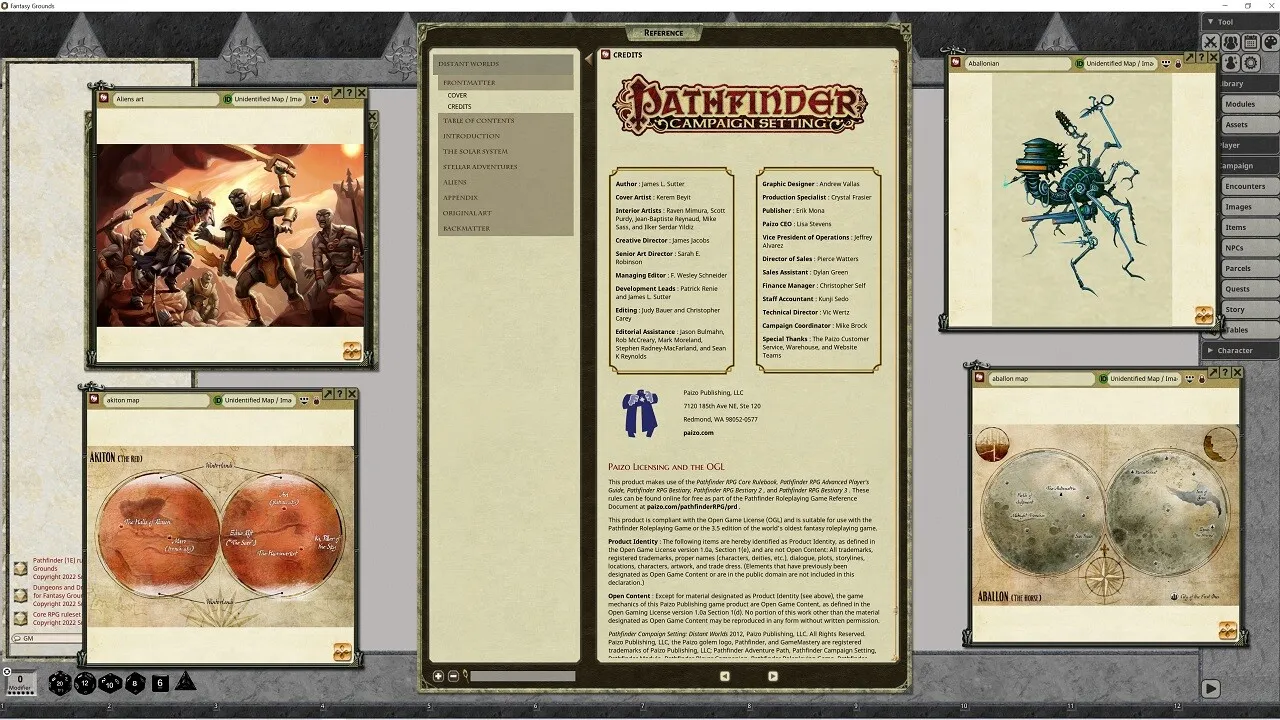The height and width of the screenshot is (720, 1280).
Task: Go to previous reference page
Action: tap(725, 676)
